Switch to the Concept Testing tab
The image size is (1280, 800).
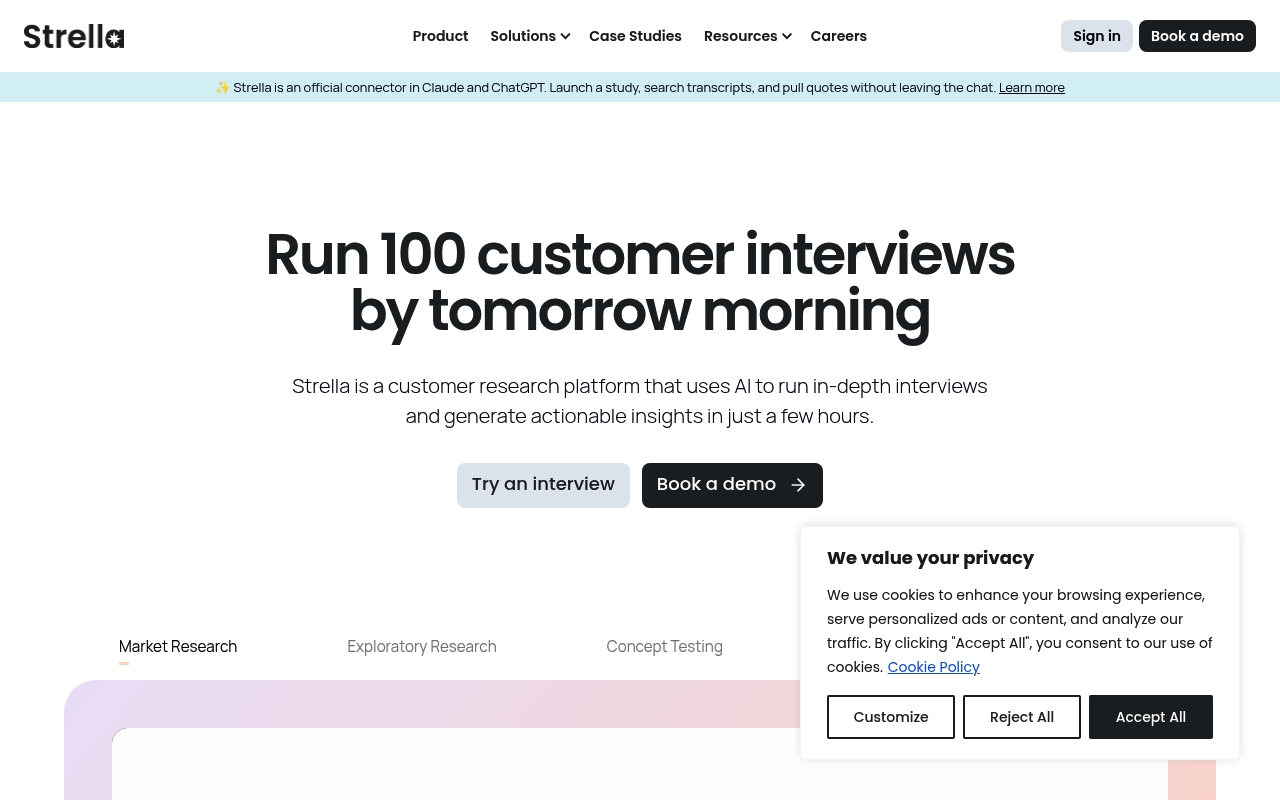tap(664, 646)
